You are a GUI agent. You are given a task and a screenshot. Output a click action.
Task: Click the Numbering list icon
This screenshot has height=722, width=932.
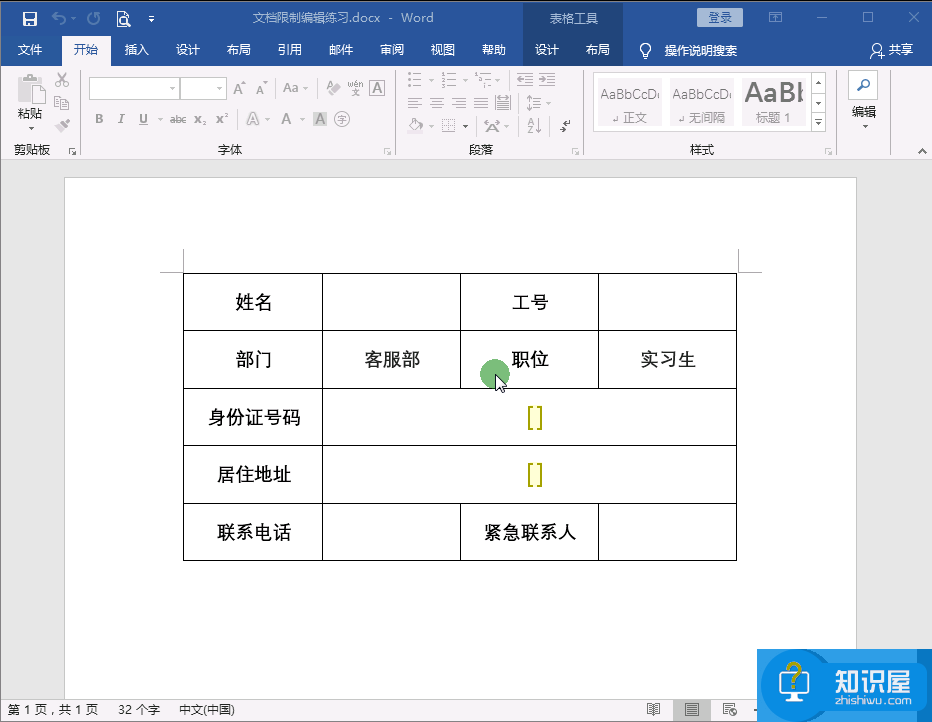[x=449, y=79]
